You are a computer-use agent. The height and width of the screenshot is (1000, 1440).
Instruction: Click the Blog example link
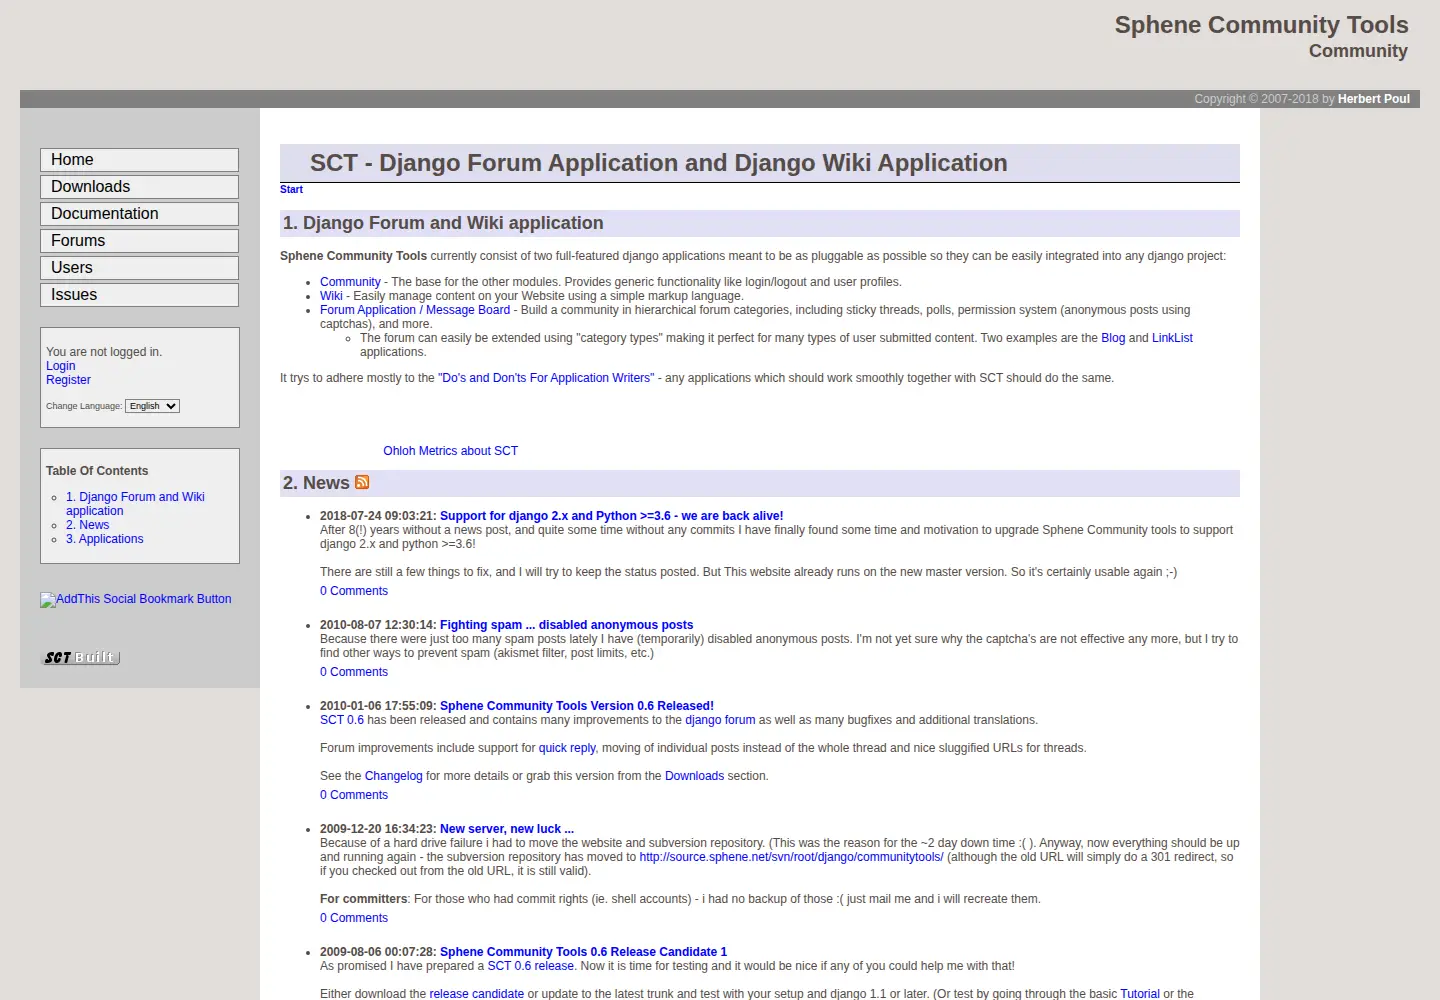pyautogui.click(x=1113, y=338)
